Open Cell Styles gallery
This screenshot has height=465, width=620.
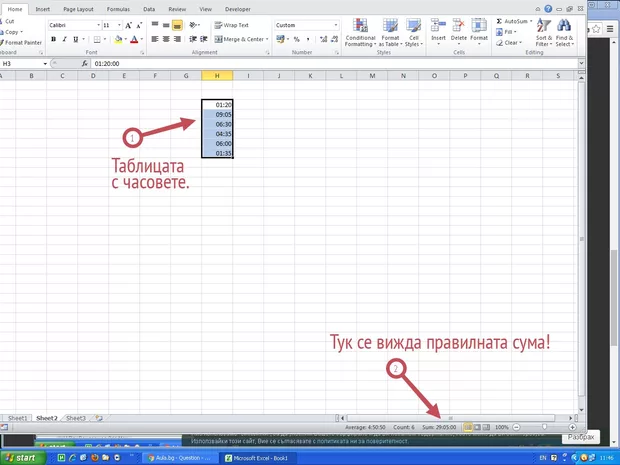414,32
